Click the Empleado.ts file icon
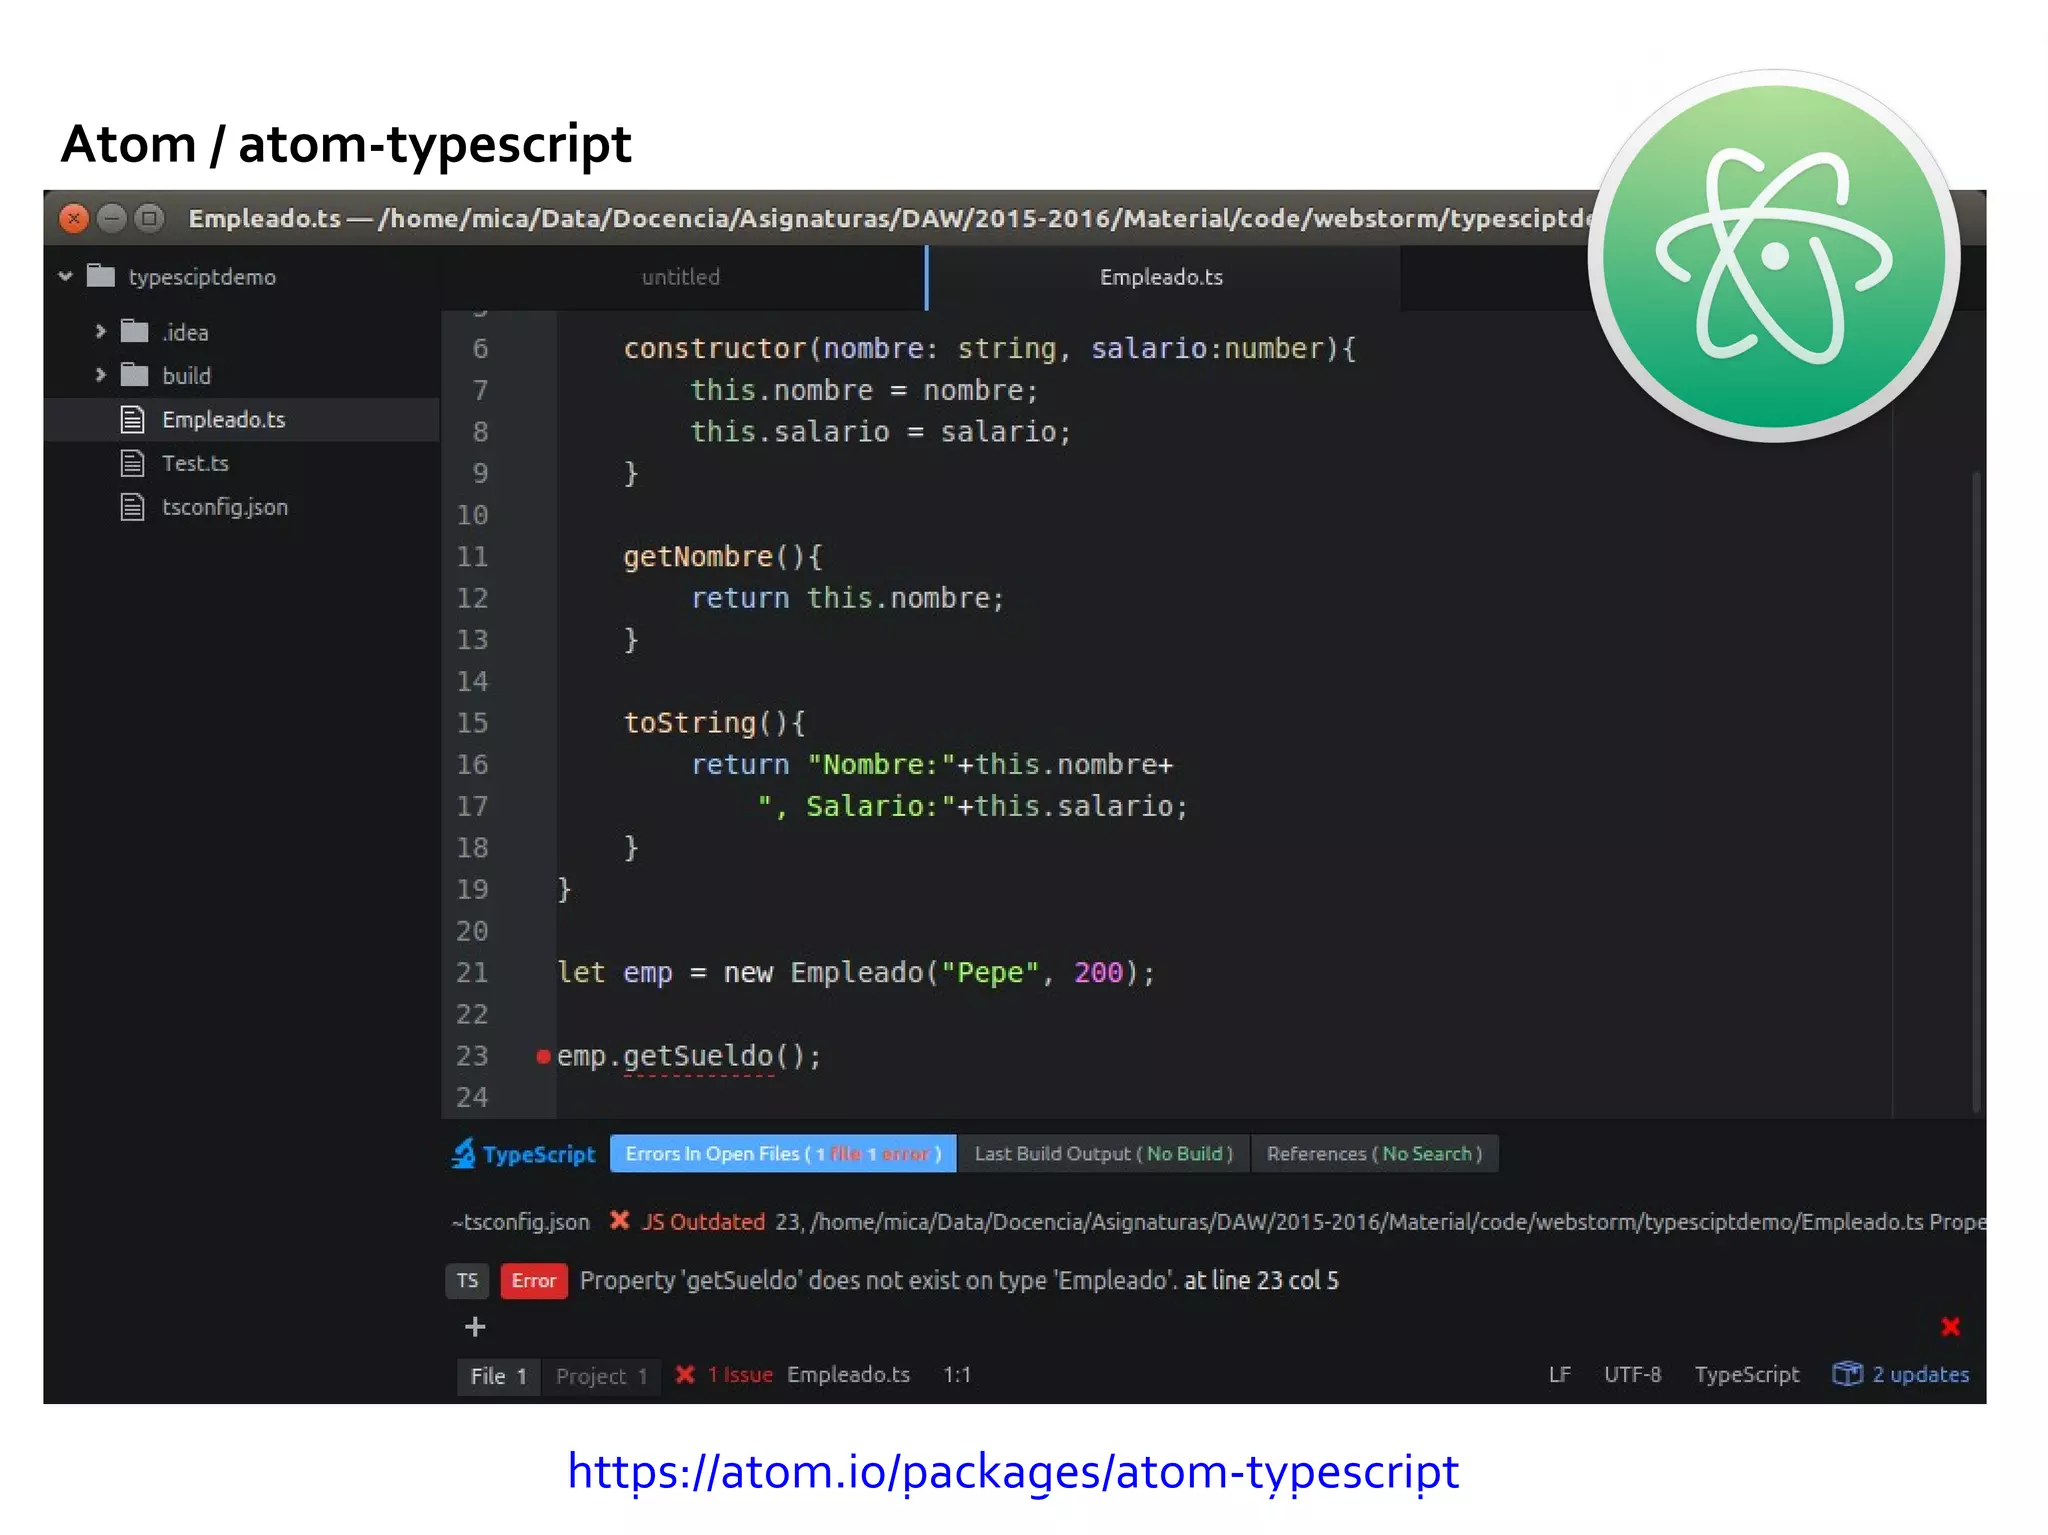2048x1535 pixels. coord(133,419)
